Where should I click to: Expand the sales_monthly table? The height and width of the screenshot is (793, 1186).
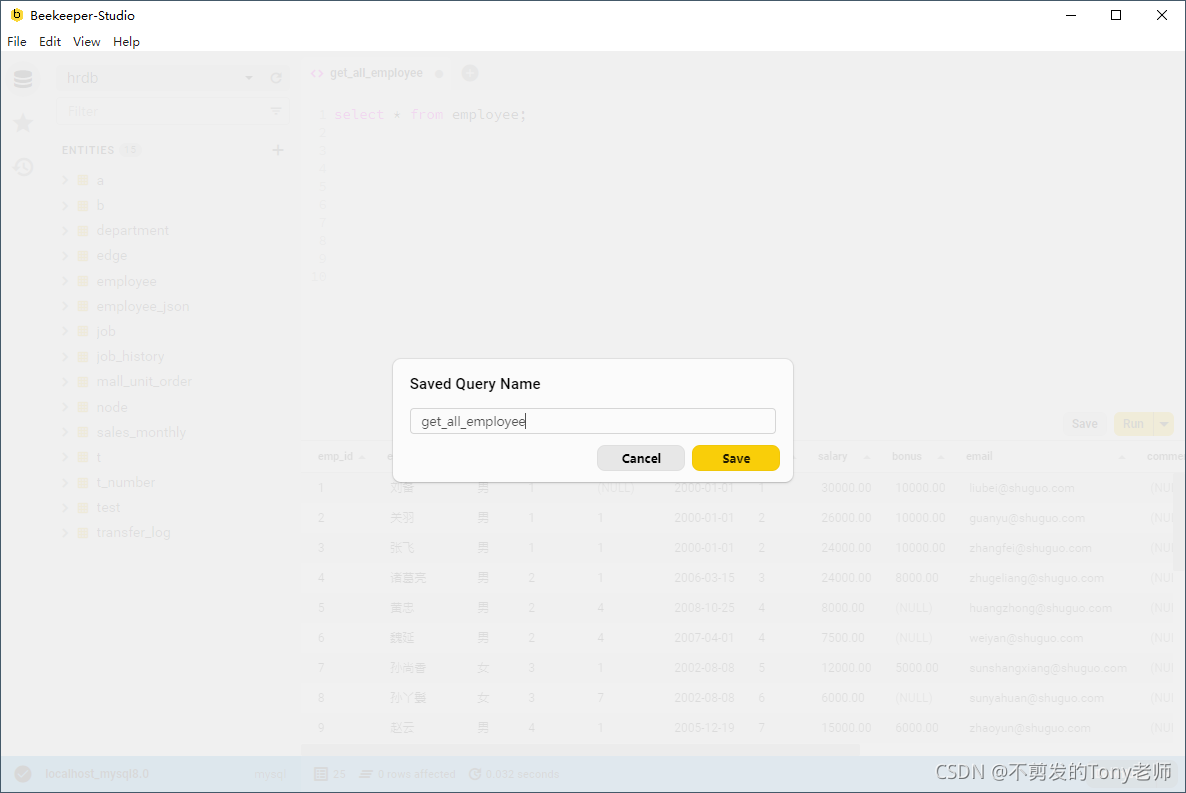65,432
